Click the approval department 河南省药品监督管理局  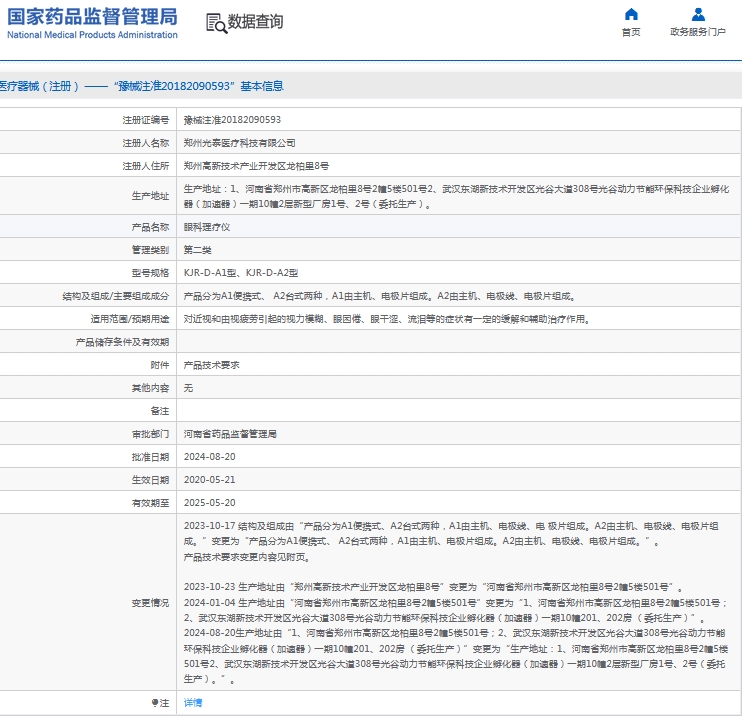230,434
